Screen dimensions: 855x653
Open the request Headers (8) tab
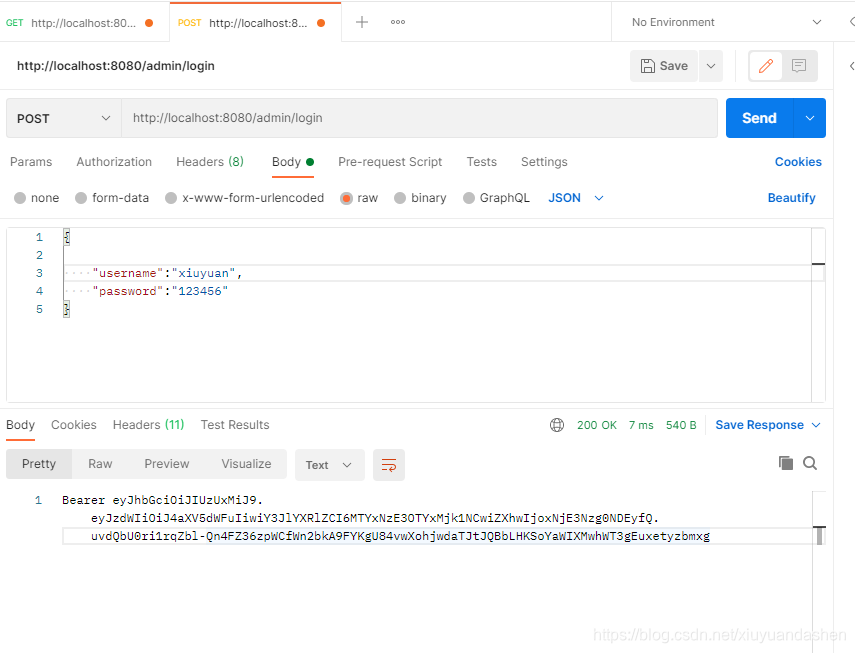coord(210,162)
